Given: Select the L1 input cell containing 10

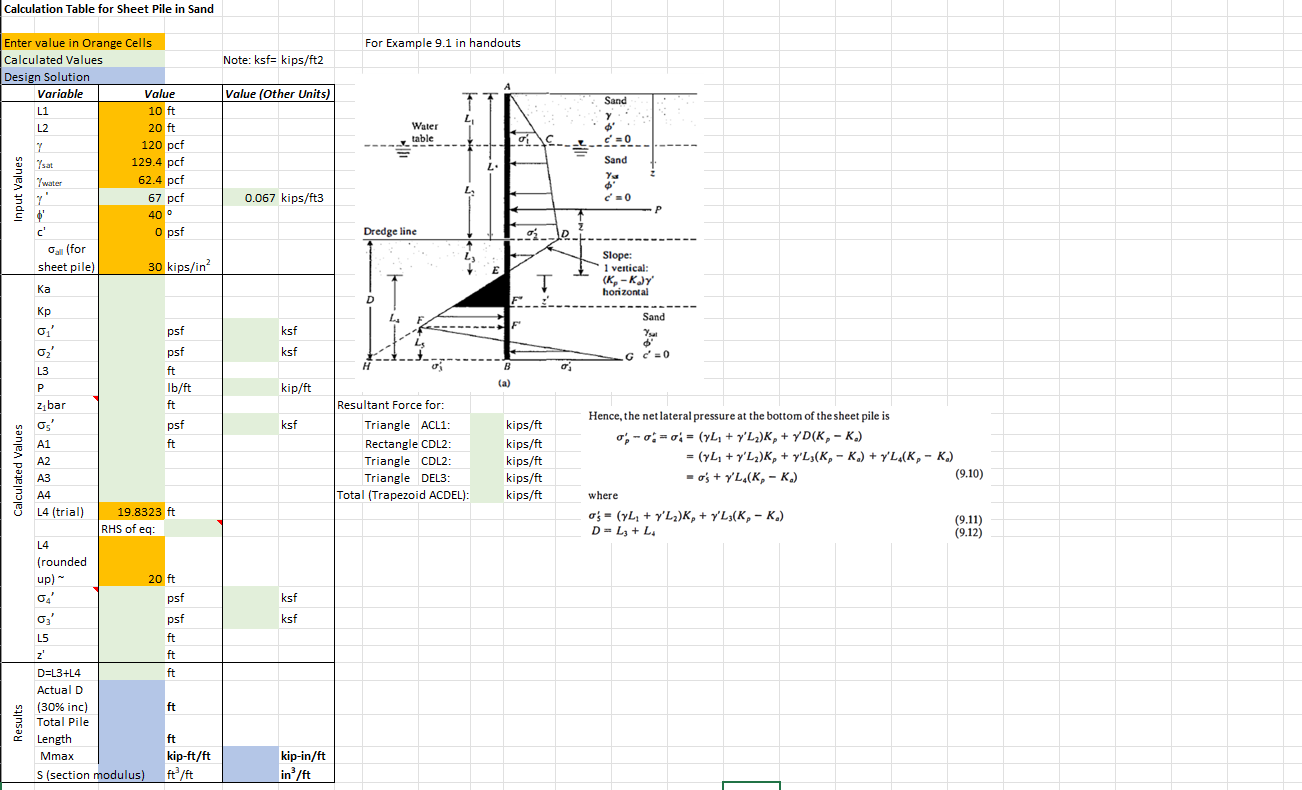Looking at the screenshot, I should click(132, 111).
